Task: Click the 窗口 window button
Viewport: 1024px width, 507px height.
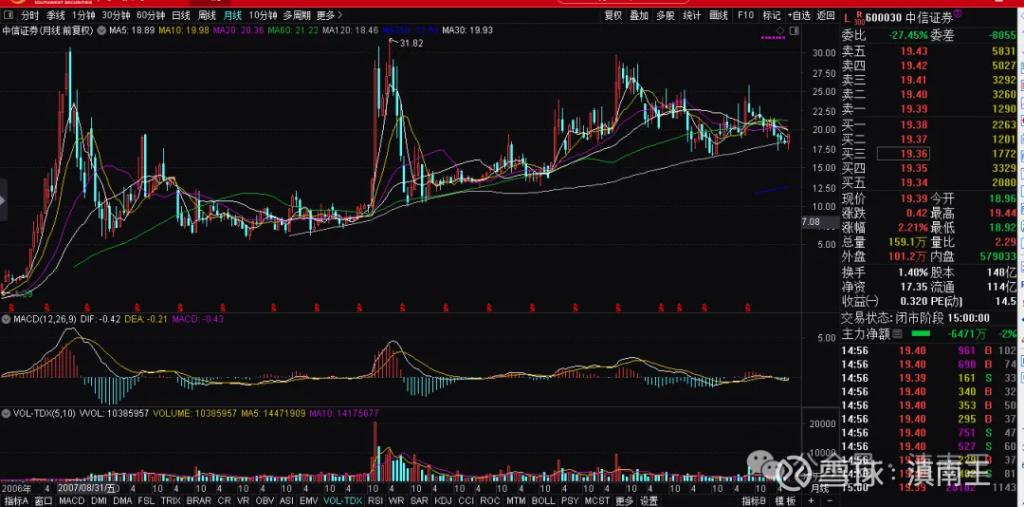Action: point(44,501)
